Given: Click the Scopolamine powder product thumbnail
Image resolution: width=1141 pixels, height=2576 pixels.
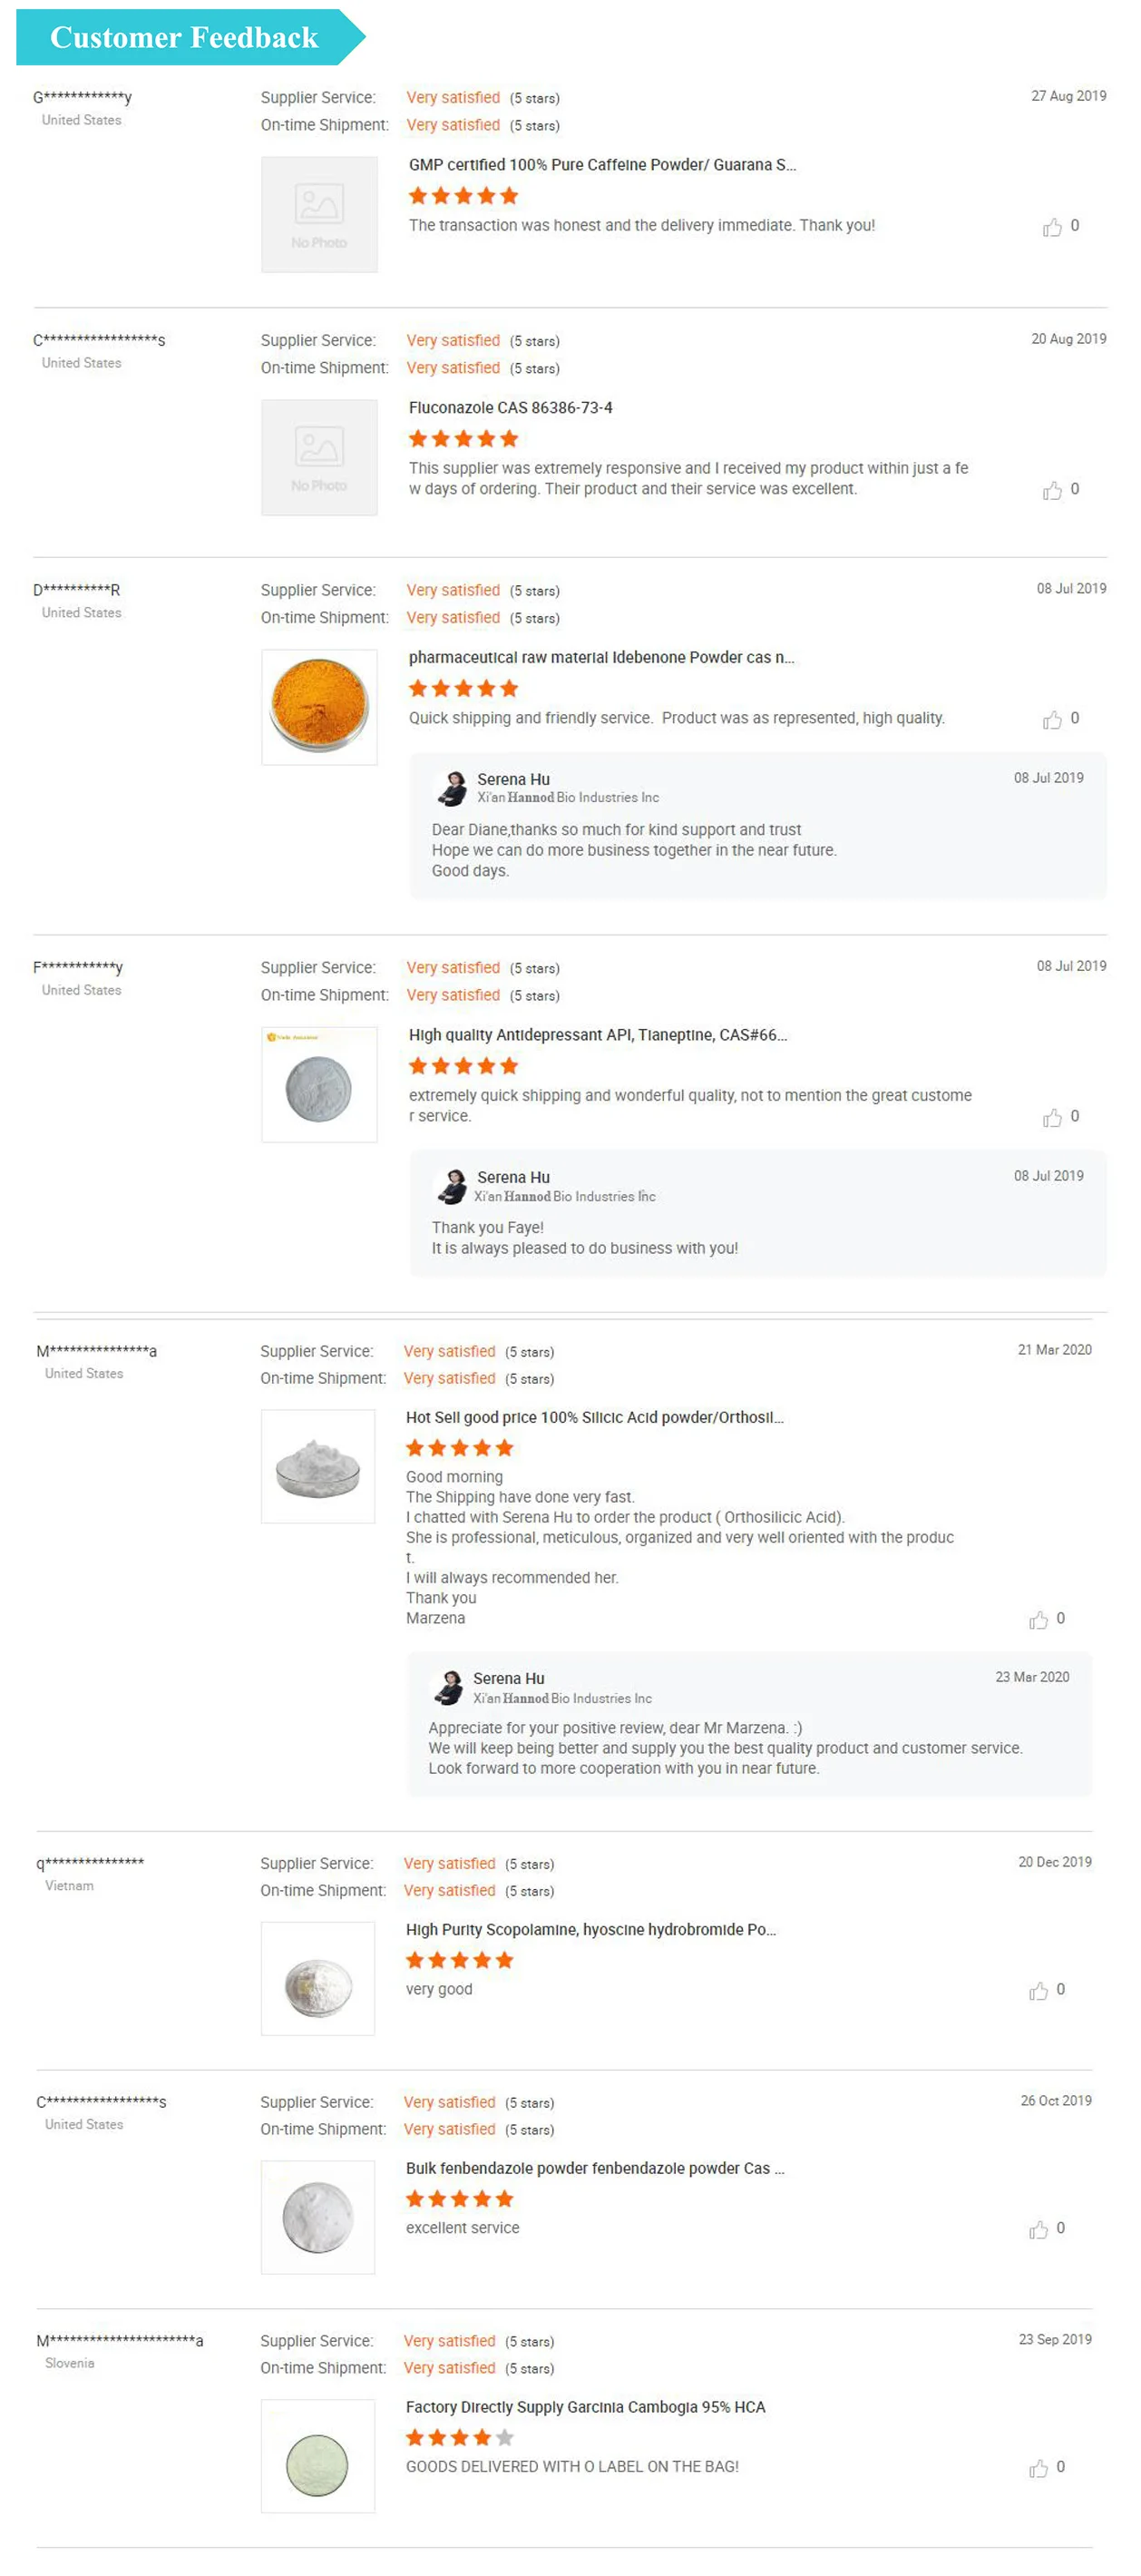Looking at the screenshot, I should (318, 1978).
